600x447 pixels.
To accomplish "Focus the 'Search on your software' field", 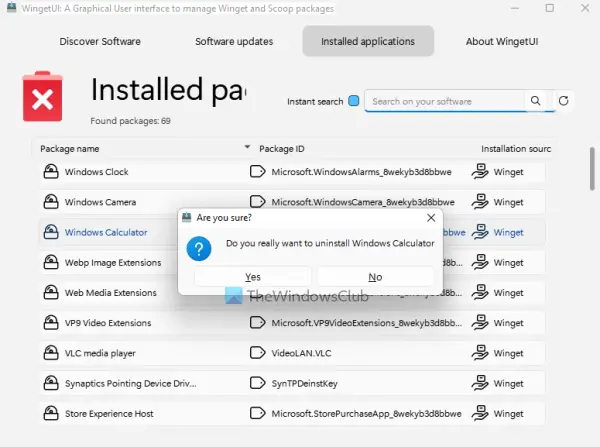I will click(x=445, y=101).
